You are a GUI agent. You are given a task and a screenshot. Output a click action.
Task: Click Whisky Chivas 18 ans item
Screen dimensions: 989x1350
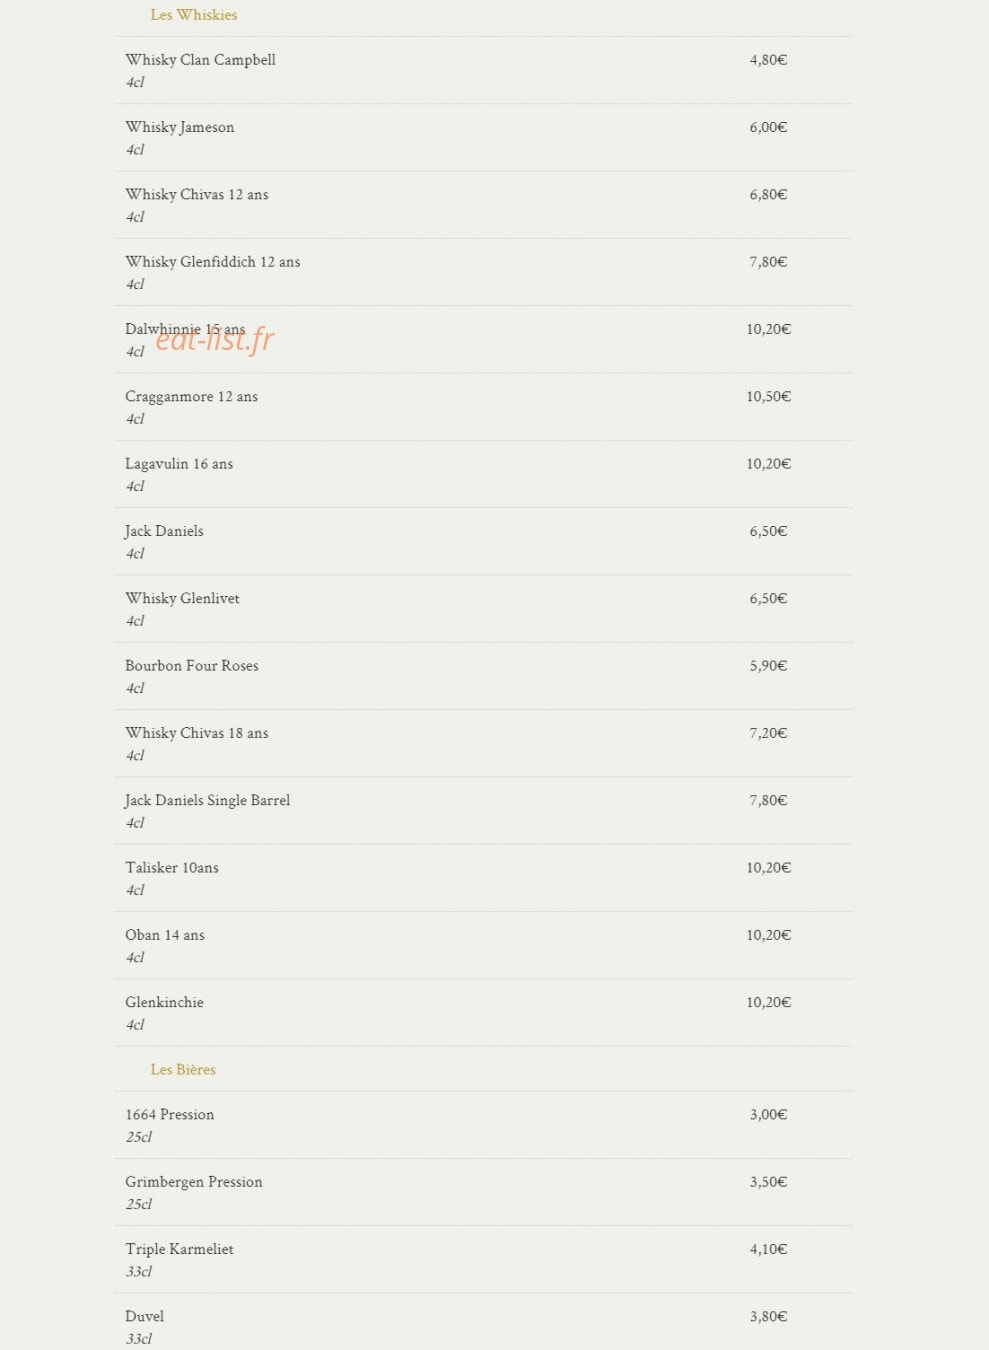pos(483,743)
